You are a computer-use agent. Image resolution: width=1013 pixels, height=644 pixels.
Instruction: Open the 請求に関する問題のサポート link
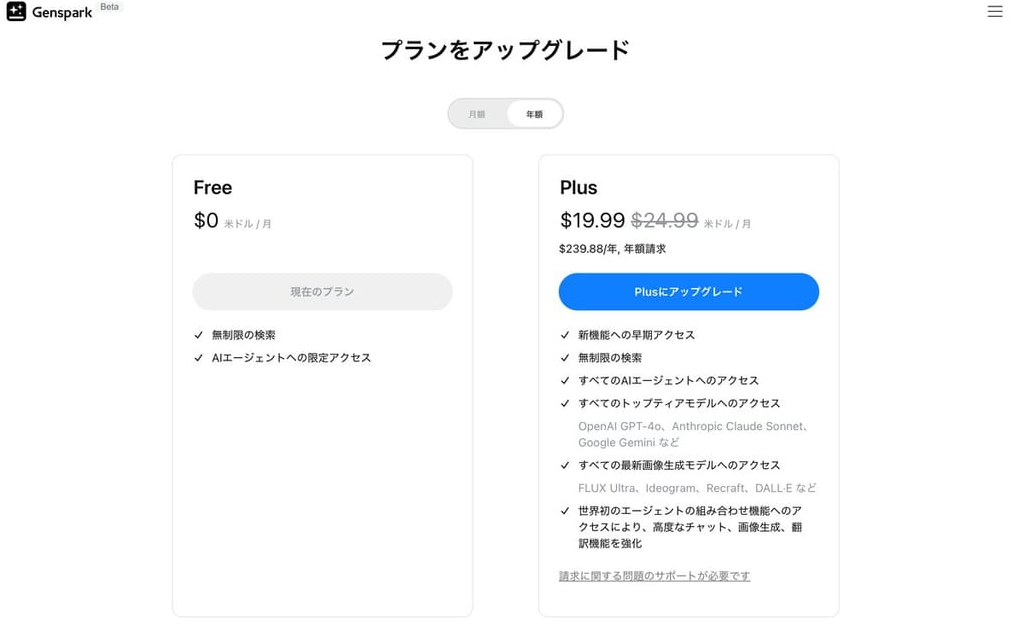(x=654, y=576)
